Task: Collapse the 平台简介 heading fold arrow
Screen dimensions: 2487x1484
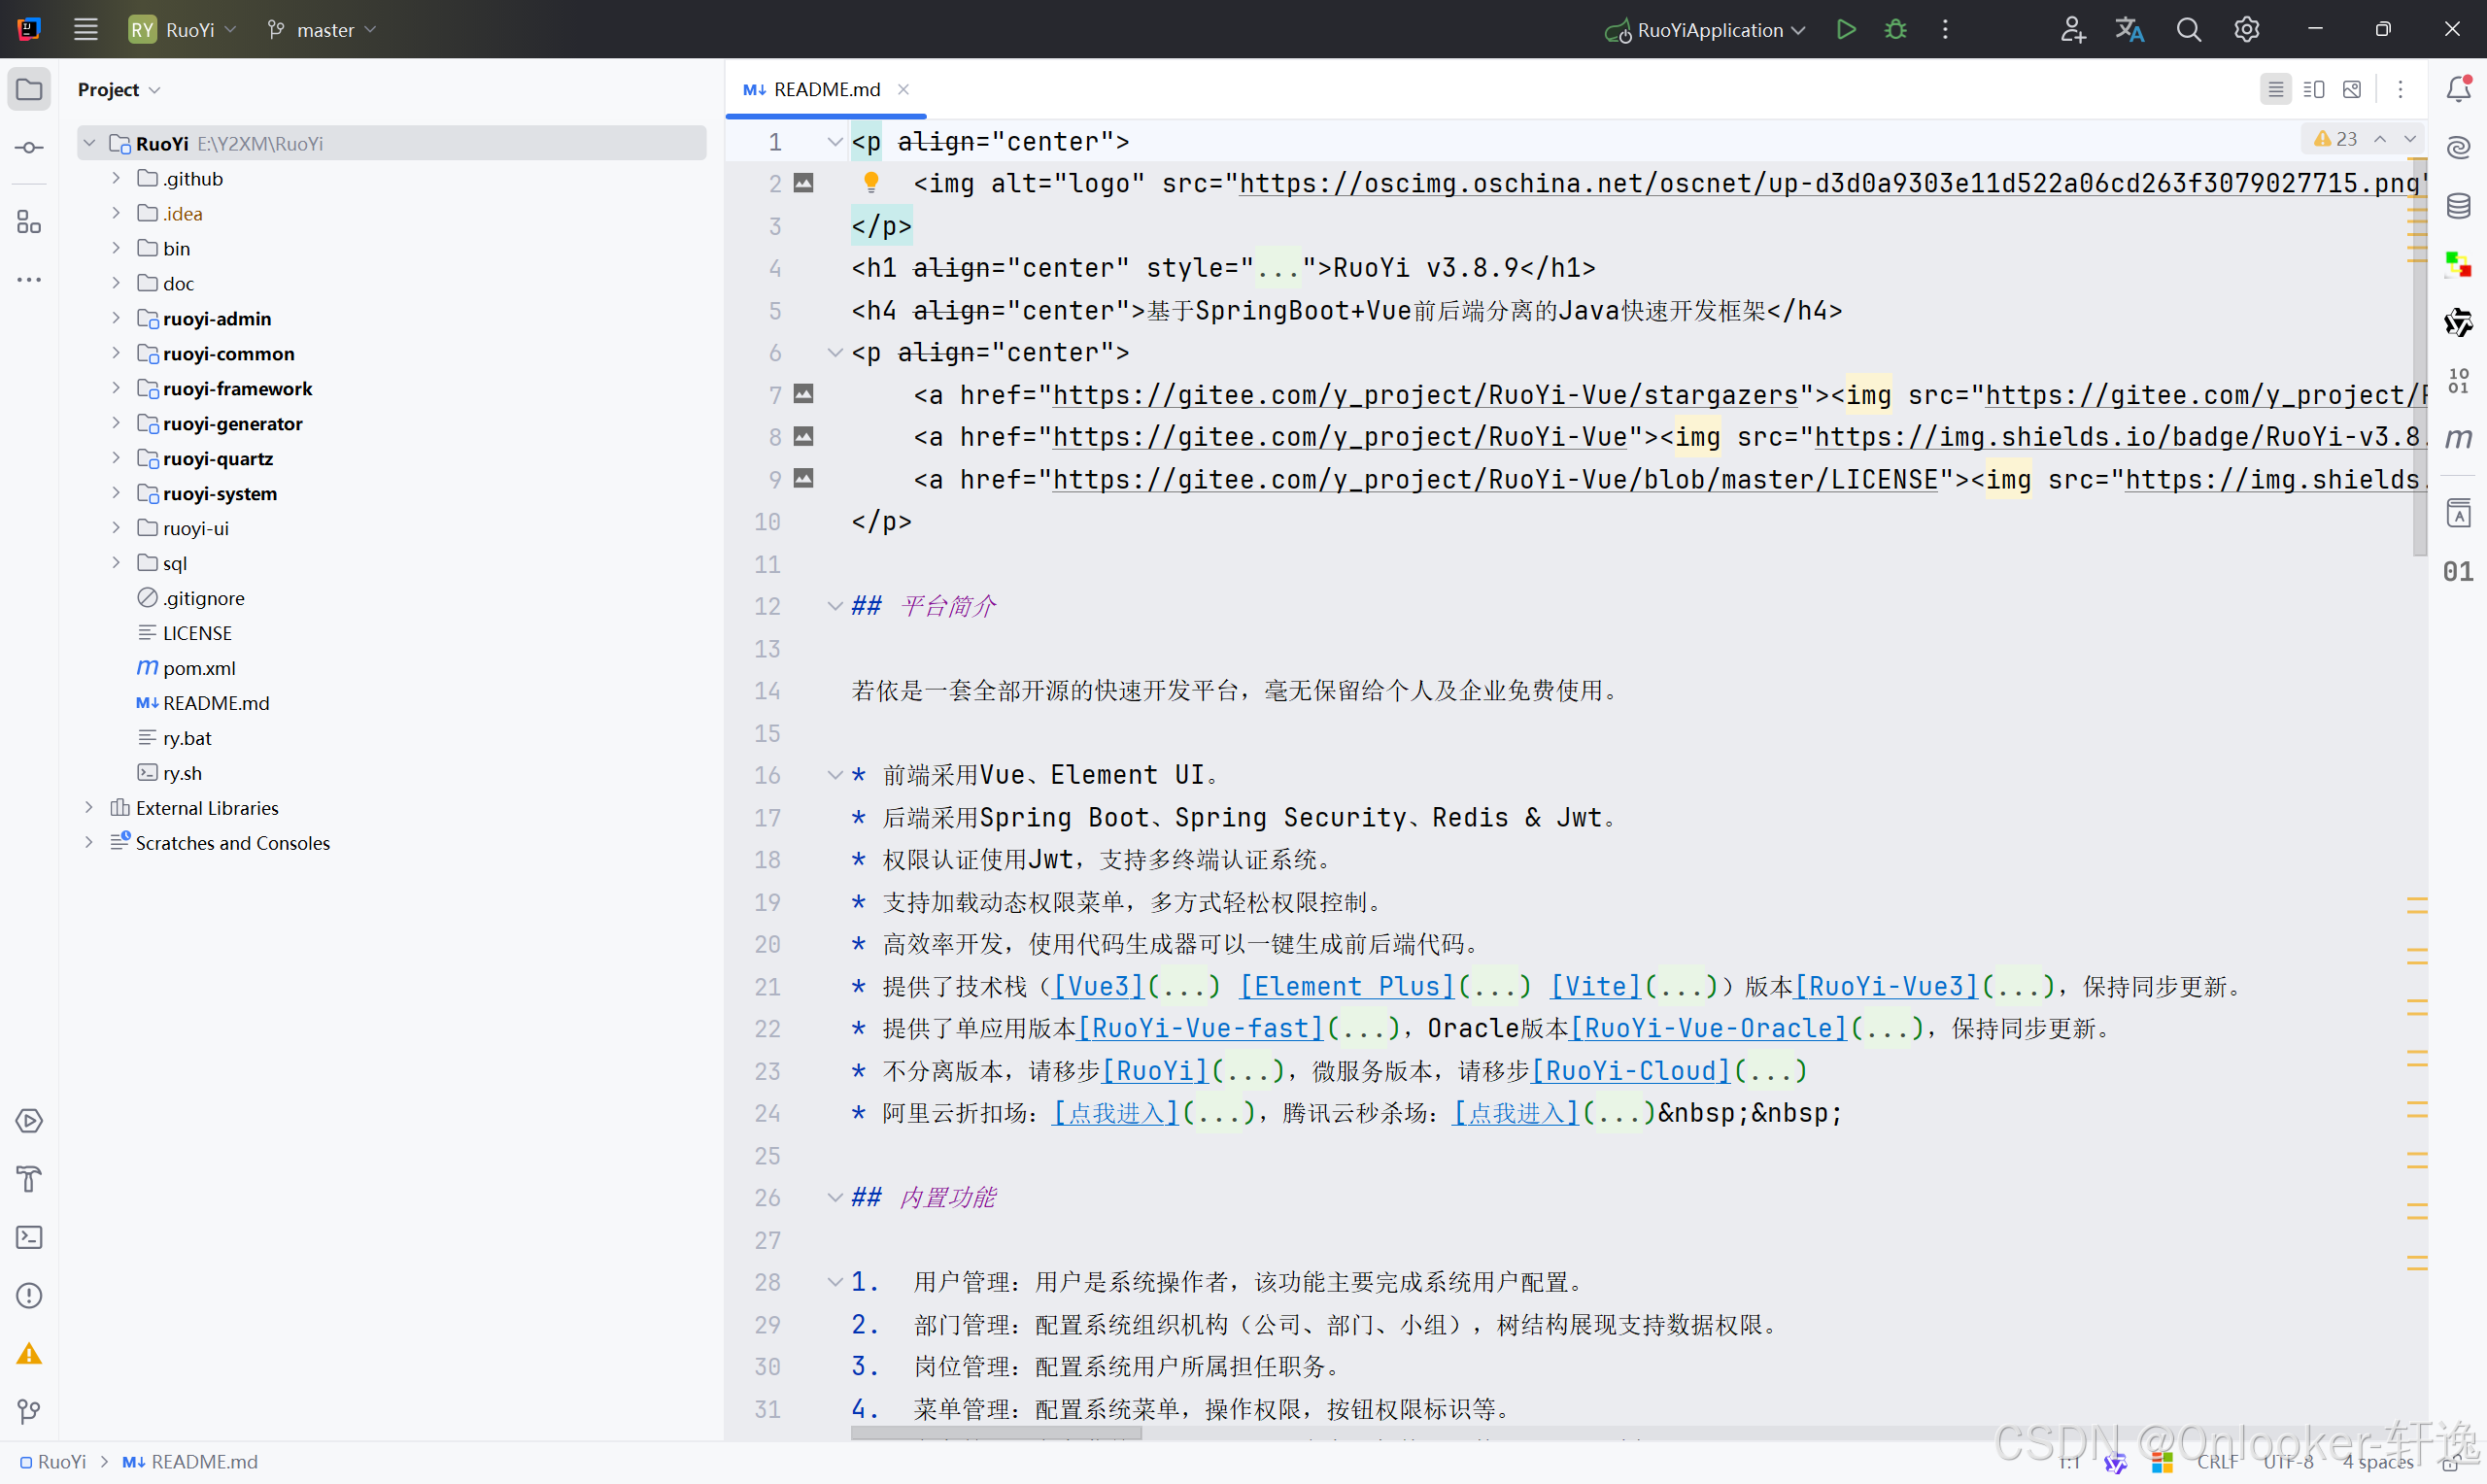Action: (835, 606)
